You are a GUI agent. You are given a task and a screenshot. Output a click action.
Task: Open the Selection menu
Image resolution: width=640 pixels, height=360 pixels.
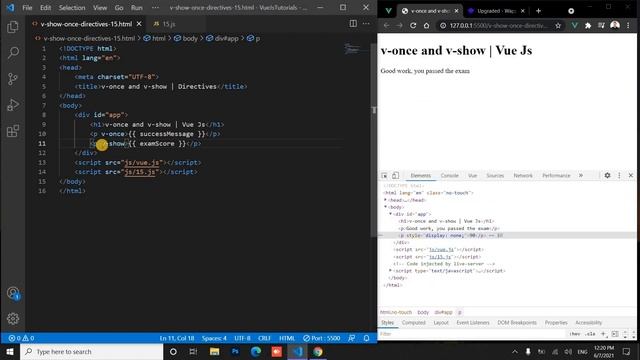(72, 8)
